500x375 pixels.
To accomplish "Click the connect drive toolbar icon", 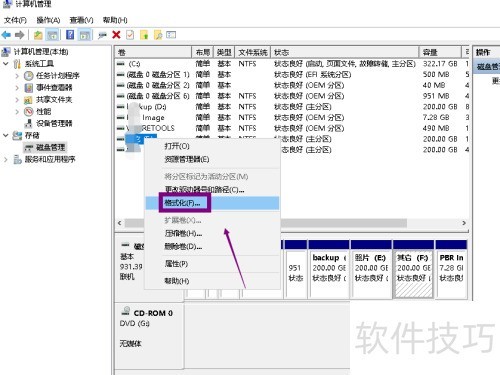I will tap(102, 35).
